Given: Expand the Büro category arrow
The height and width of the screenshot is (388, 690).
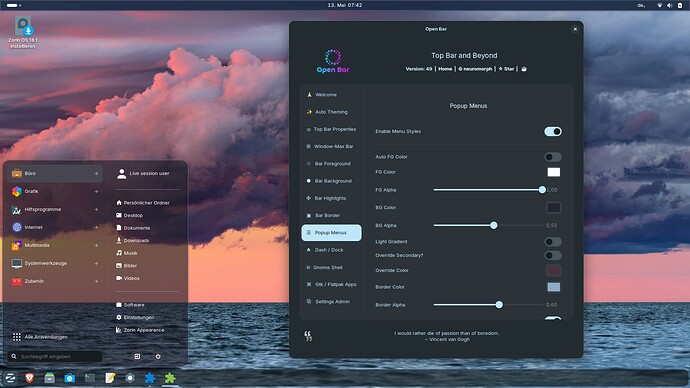Looking at the screenshot, I should pos(96,174).
